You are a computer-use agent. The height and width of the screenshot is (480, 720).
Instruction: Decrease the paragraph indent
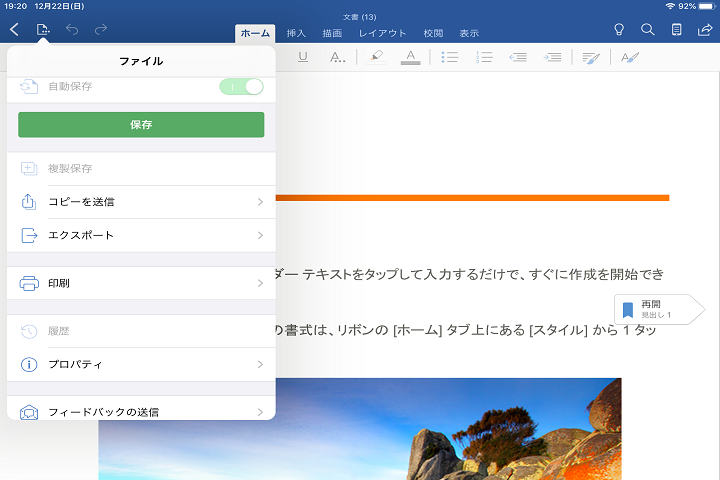pos(518,57)
